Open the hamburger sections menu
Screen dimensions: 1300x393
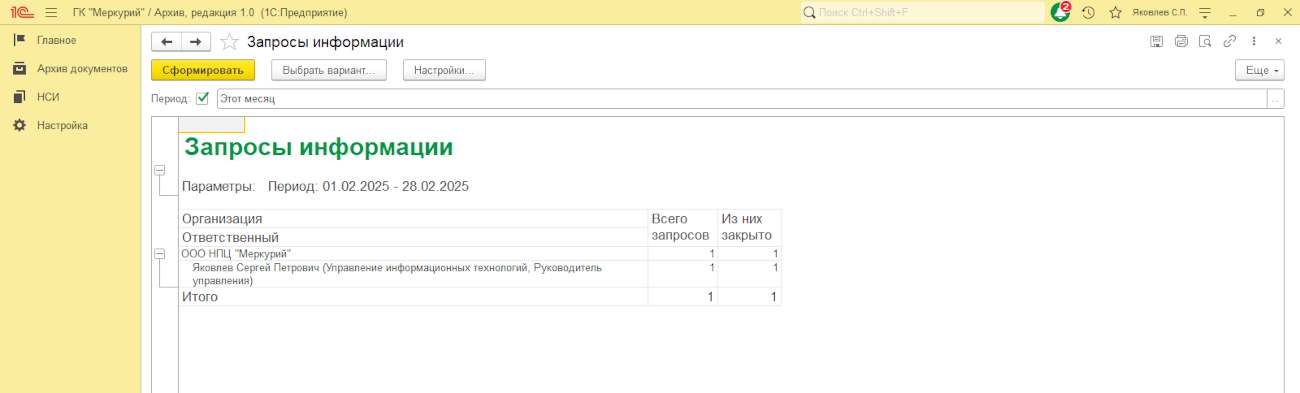(x=51, y=12)
